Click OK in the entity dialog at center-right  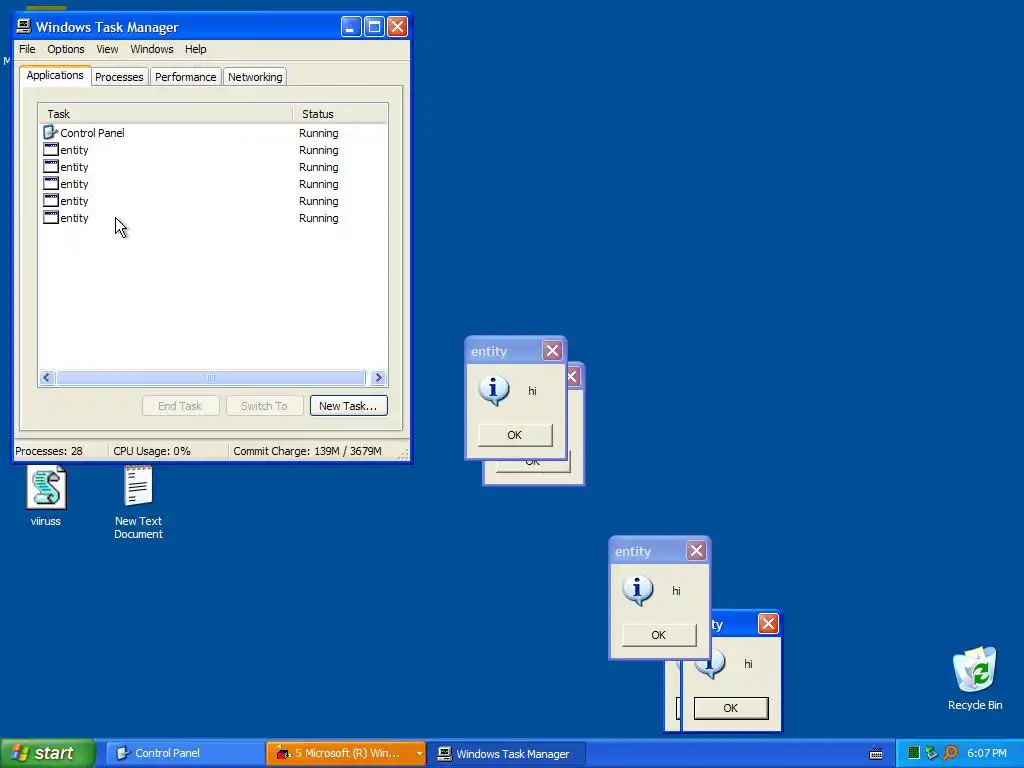click(658, 635)
